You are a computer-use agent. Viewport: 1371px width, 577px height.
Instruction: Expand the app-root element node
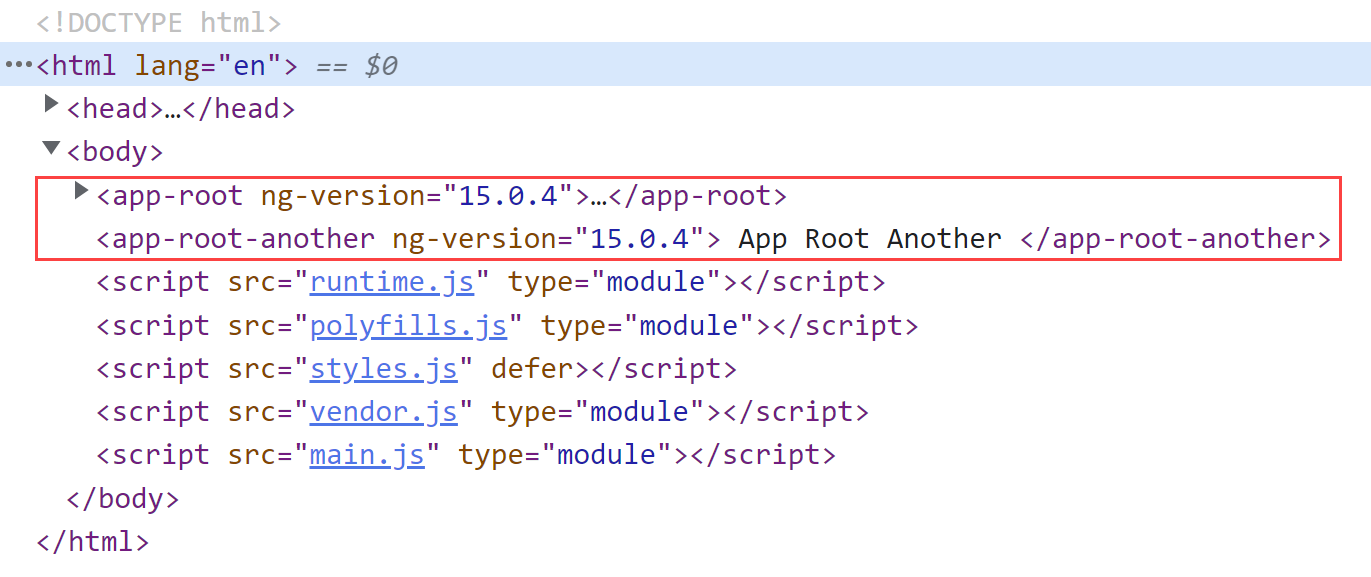[82, 191]
